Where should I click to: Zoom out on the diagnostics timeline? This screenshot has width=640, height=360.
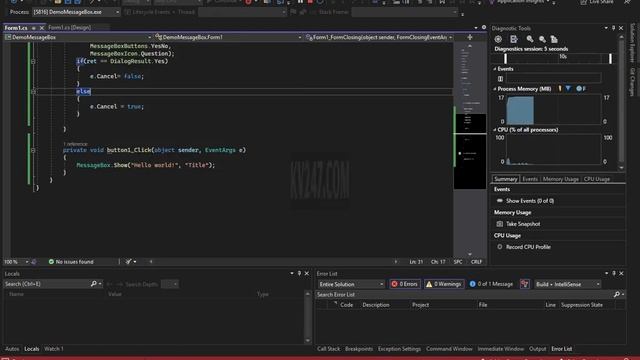(542, 39)
